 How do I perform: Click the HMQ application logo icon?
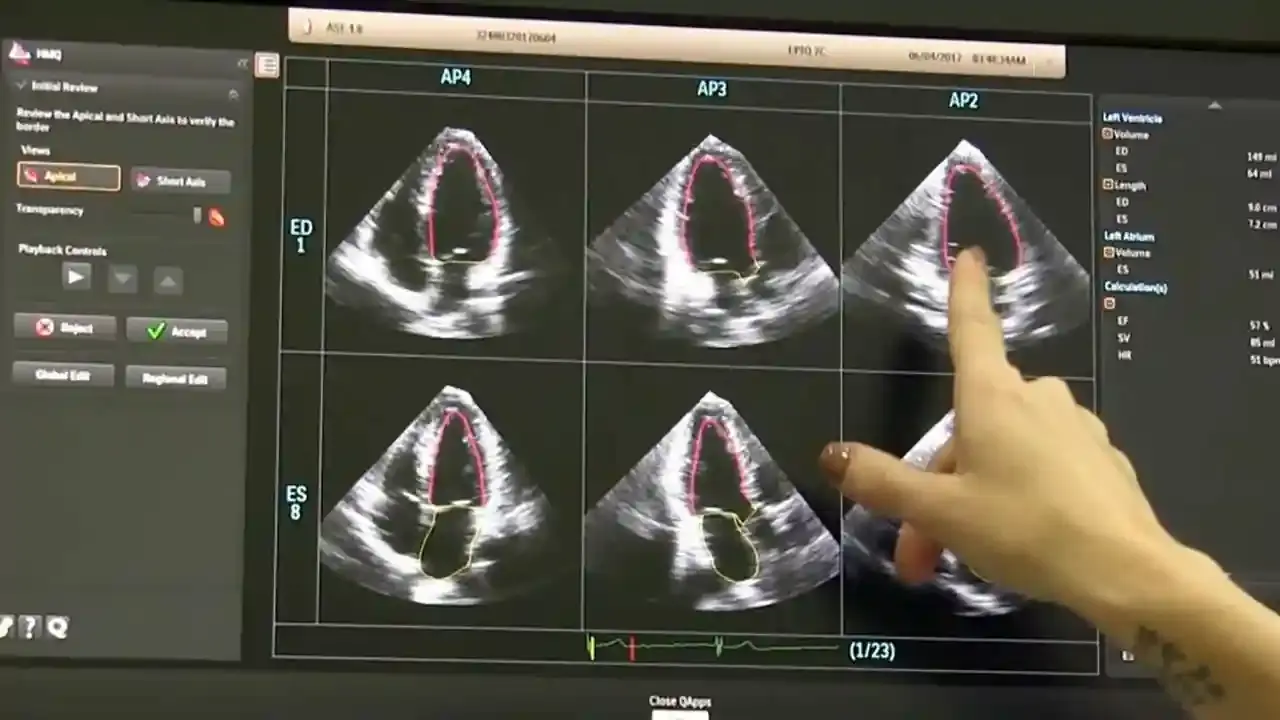click(18, 53)
